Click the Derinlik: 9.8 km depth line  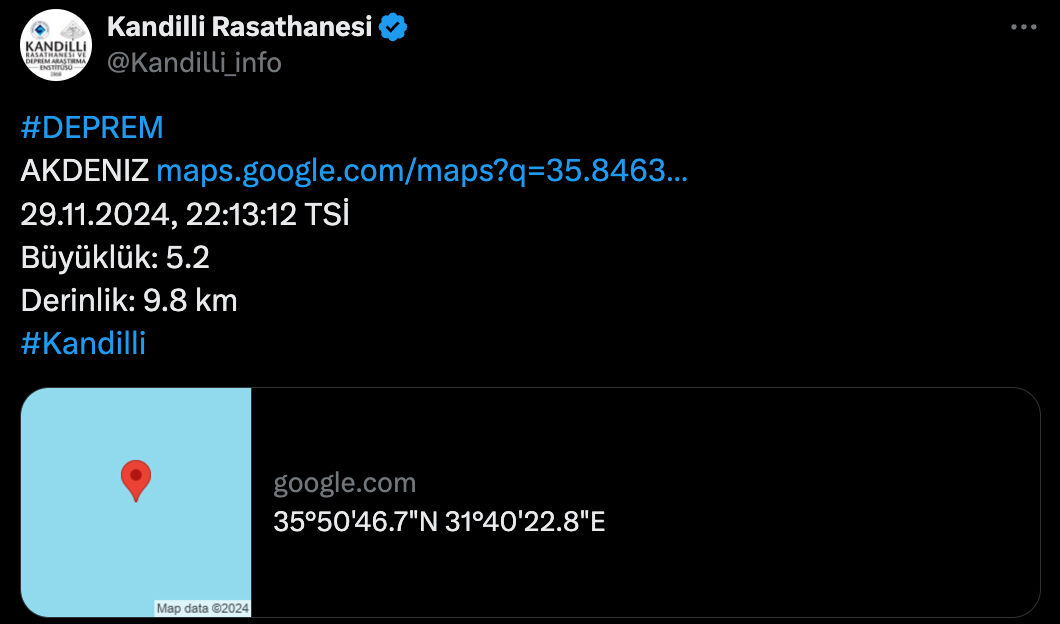(x=129, y=300)
